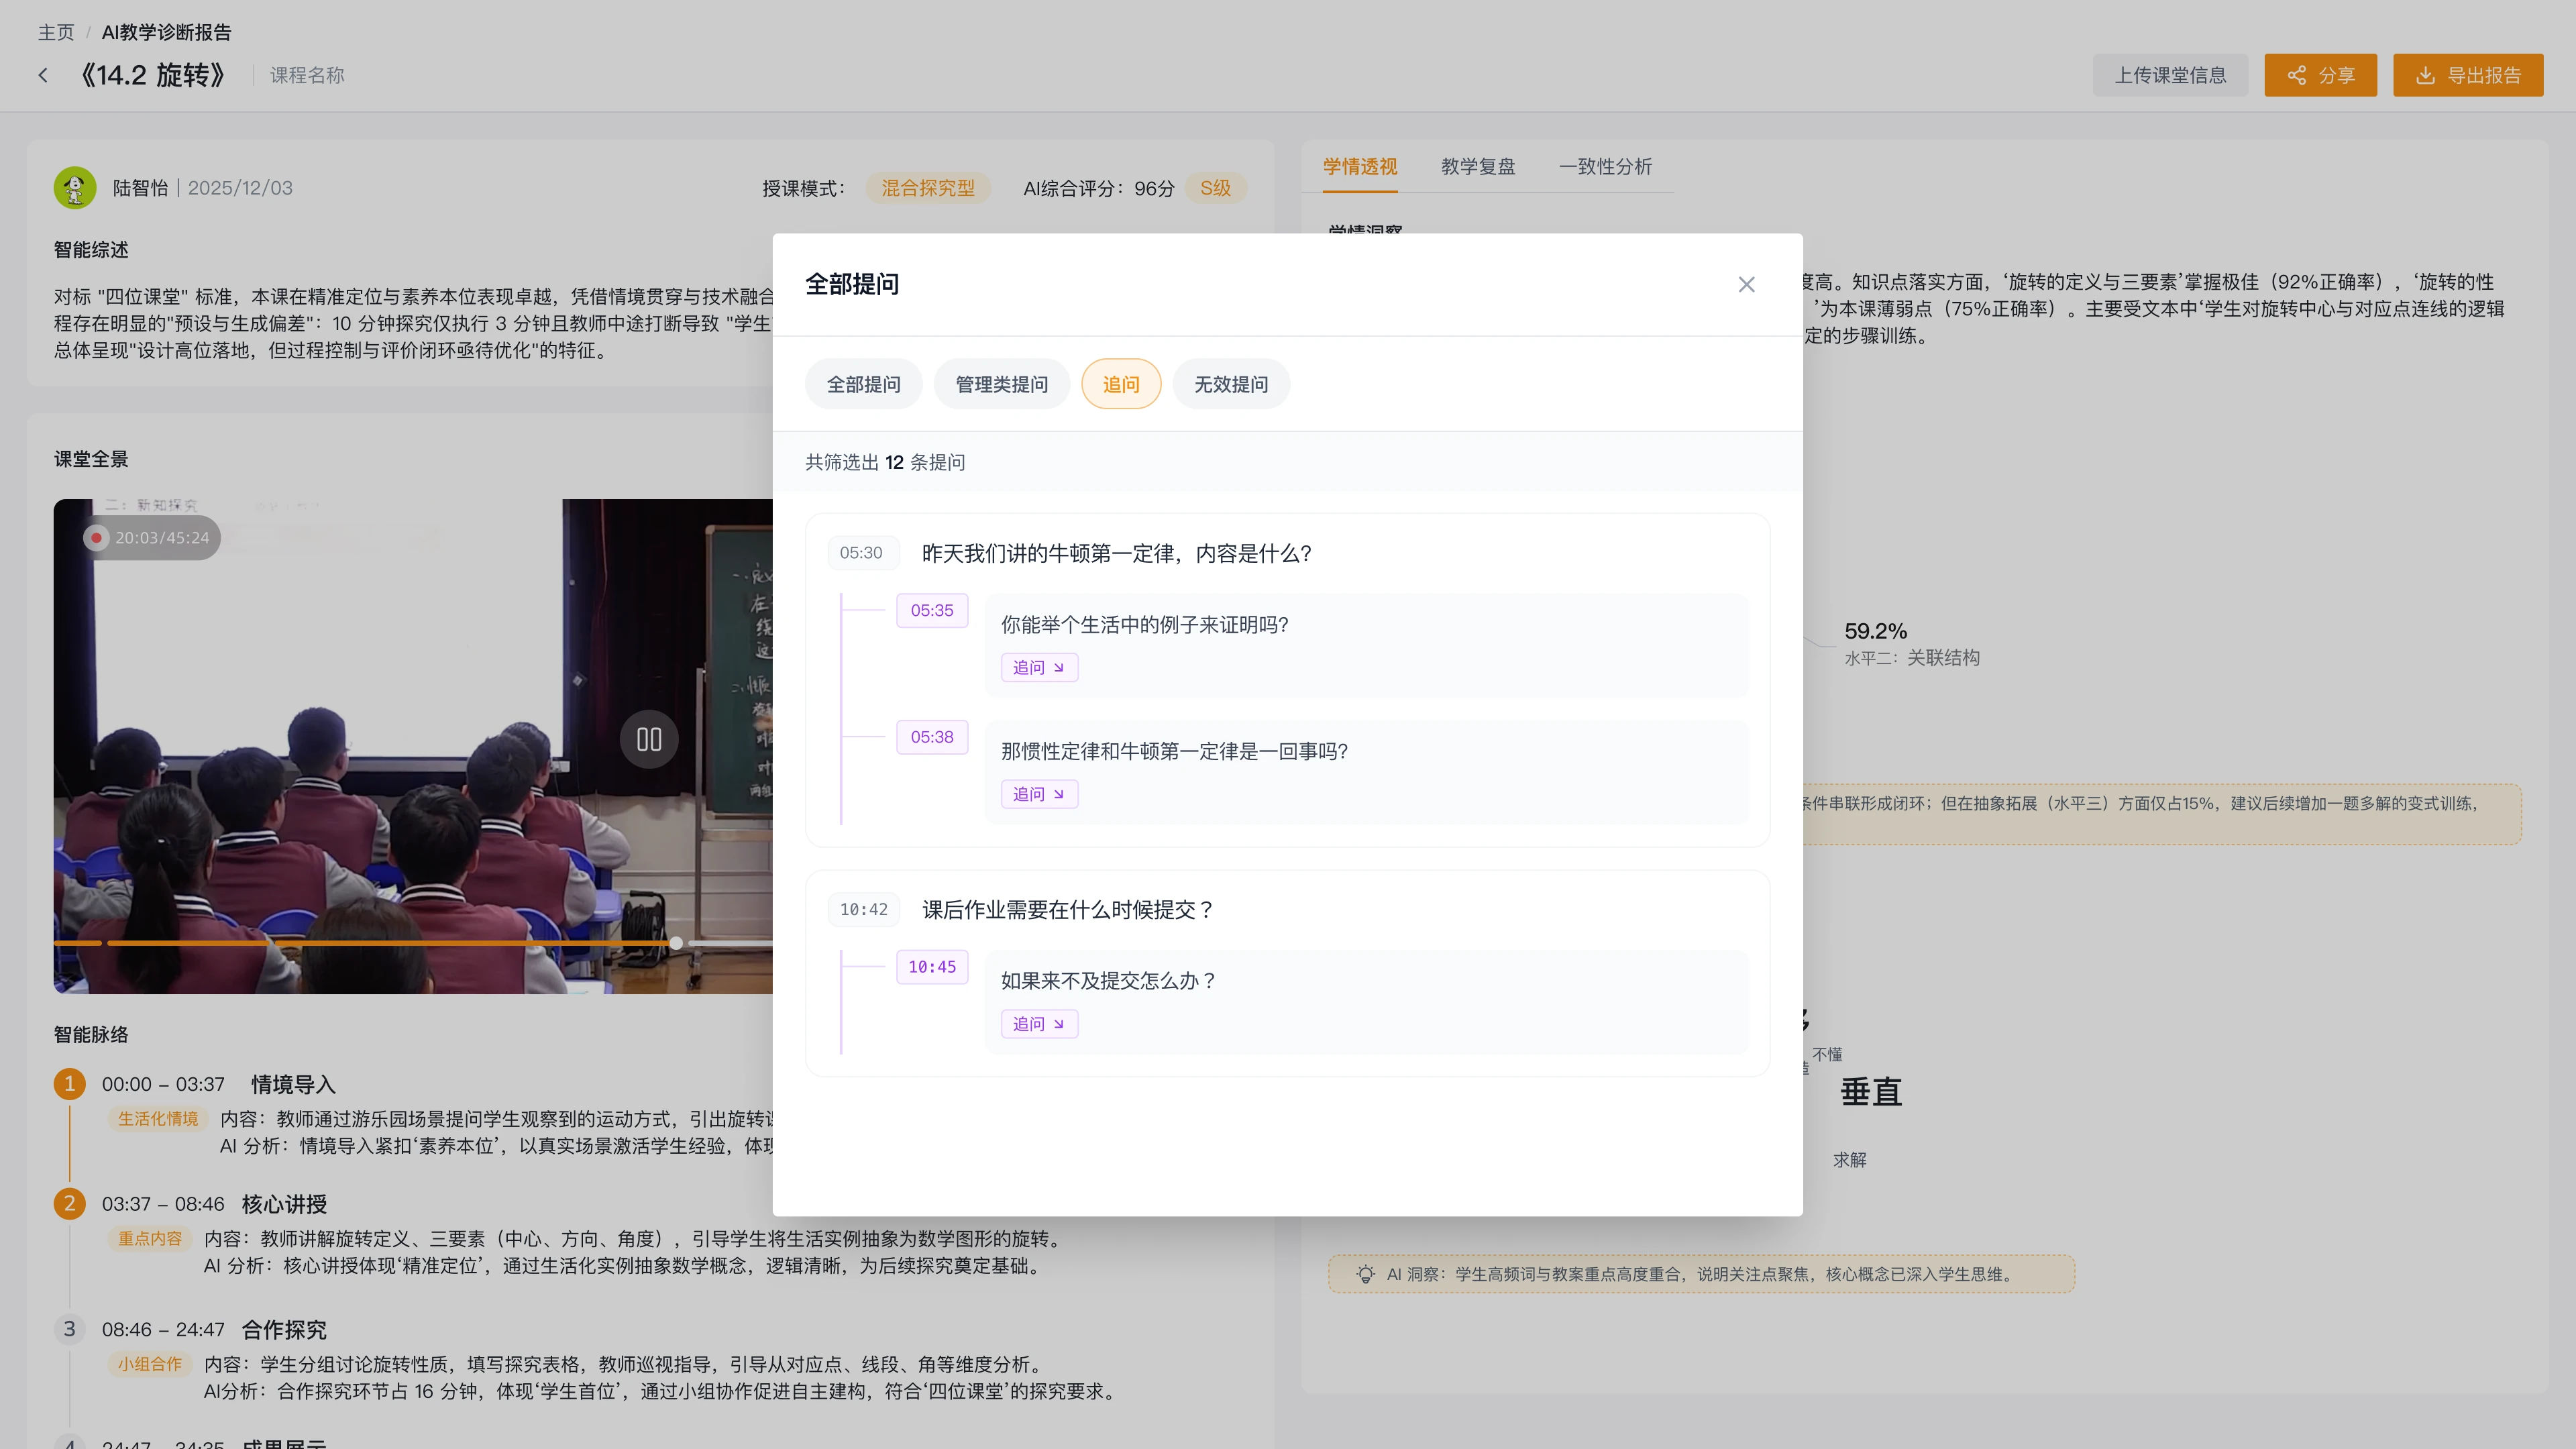Click 共筛选出 12 条提问 count text
Screen dimensions: 2576x1449
coord(885,462)
